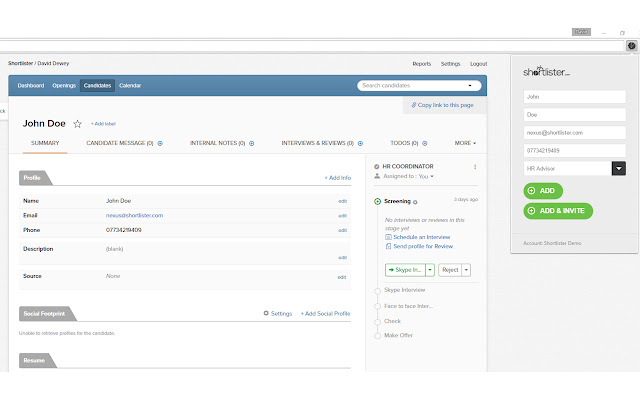Click the plus icon next to Todos

click(x=424, y=143)
